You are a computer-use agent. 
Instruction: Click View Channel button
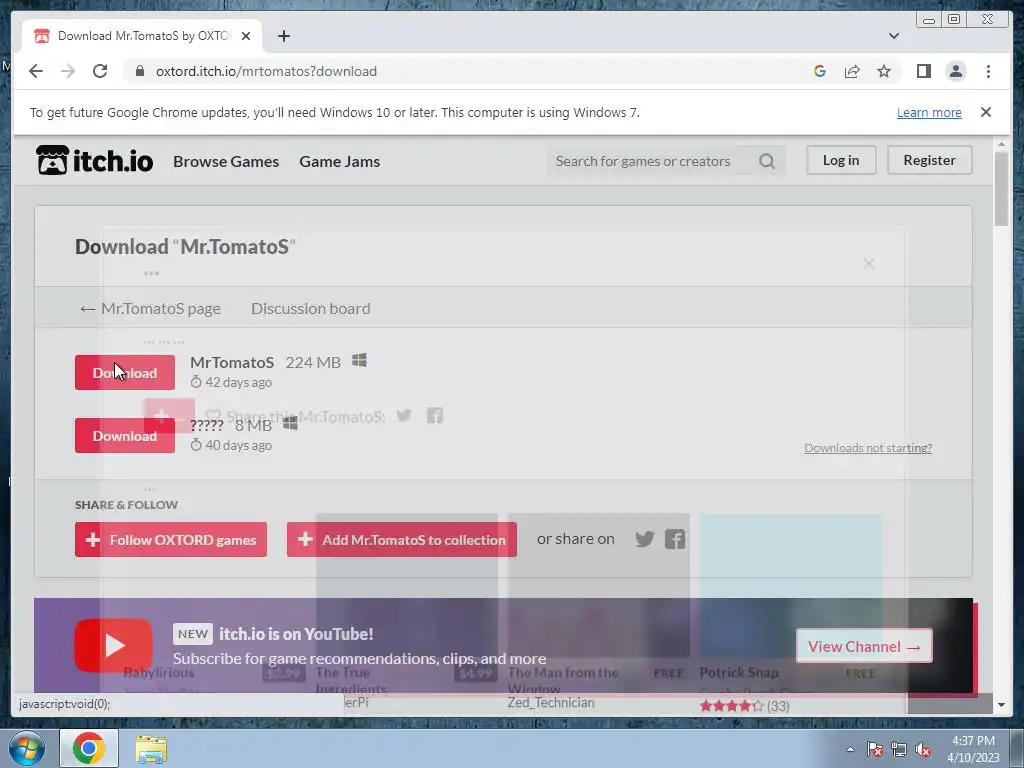pos(864,646)
